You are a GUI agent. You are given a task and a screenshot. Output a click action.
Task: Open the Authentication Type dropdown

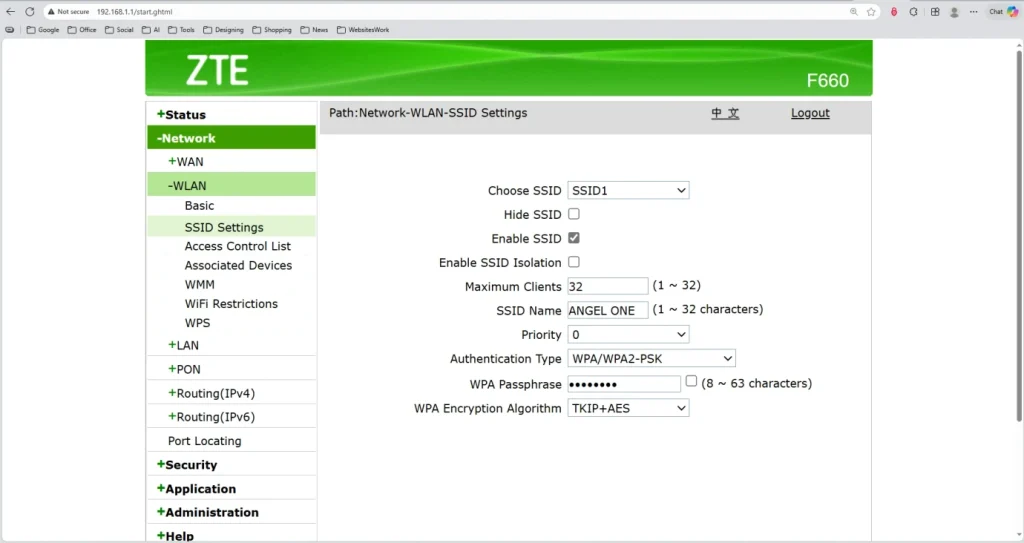(651, 358)
